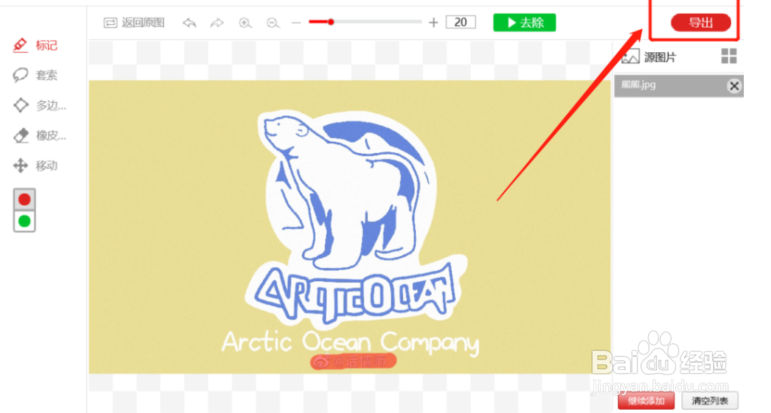771x413 pixels.
Task: Click the red 导出 export button
Action: click(701, 23)
